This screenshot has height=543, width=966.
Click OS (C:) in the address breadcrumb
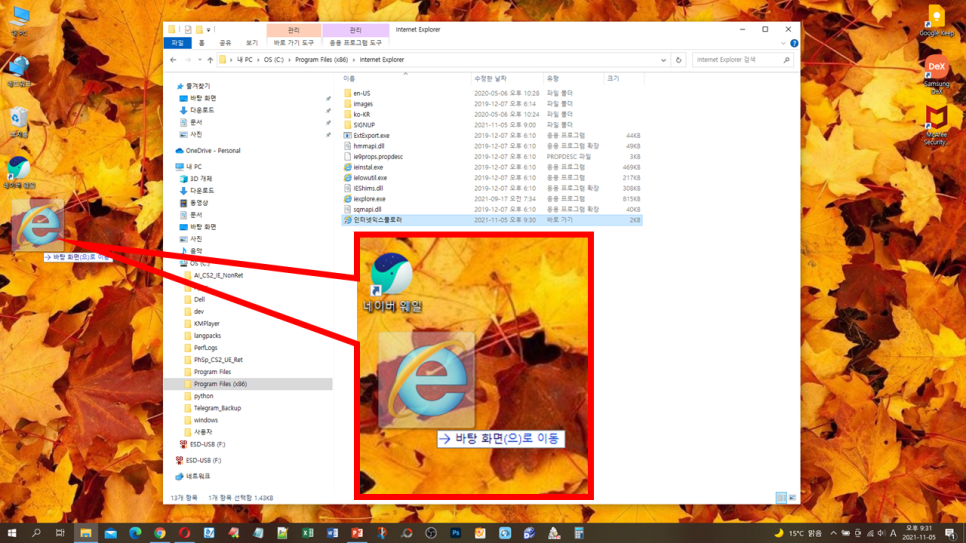tap(274, 60)
